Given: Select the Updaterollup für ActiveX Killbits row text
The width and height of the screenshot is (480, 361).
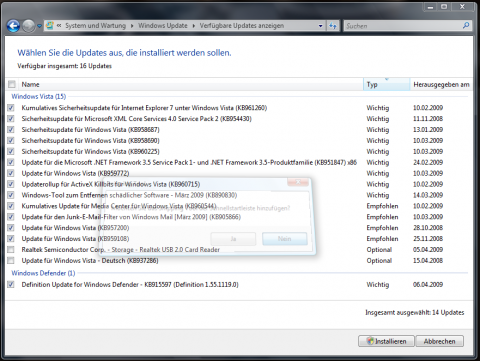Looking at the screenshot, I should [111, 184].
